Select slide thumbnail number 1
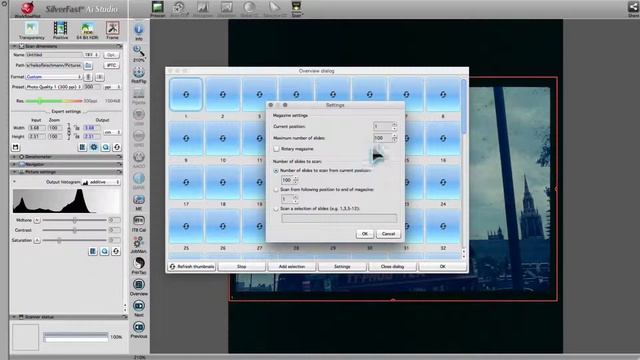Viewport: 640px width, 360px height. (x=186, y=94)
